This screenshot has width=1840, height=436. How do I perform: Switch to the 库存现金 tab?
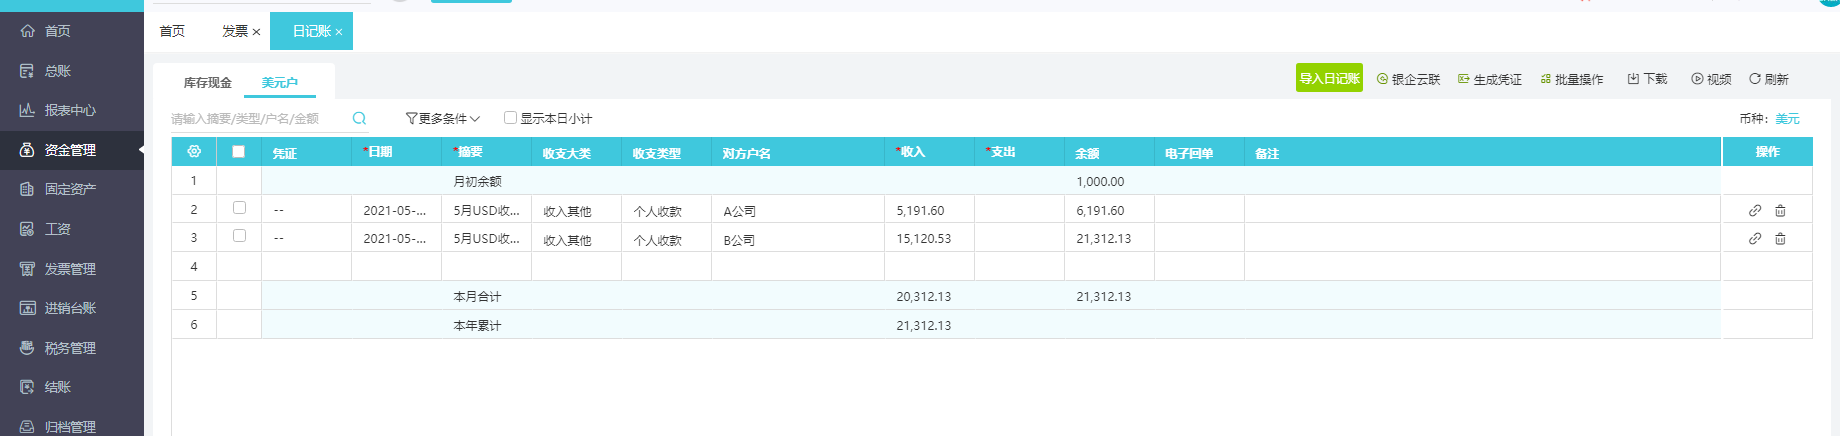pyautogui.click(x=207, y=83)
